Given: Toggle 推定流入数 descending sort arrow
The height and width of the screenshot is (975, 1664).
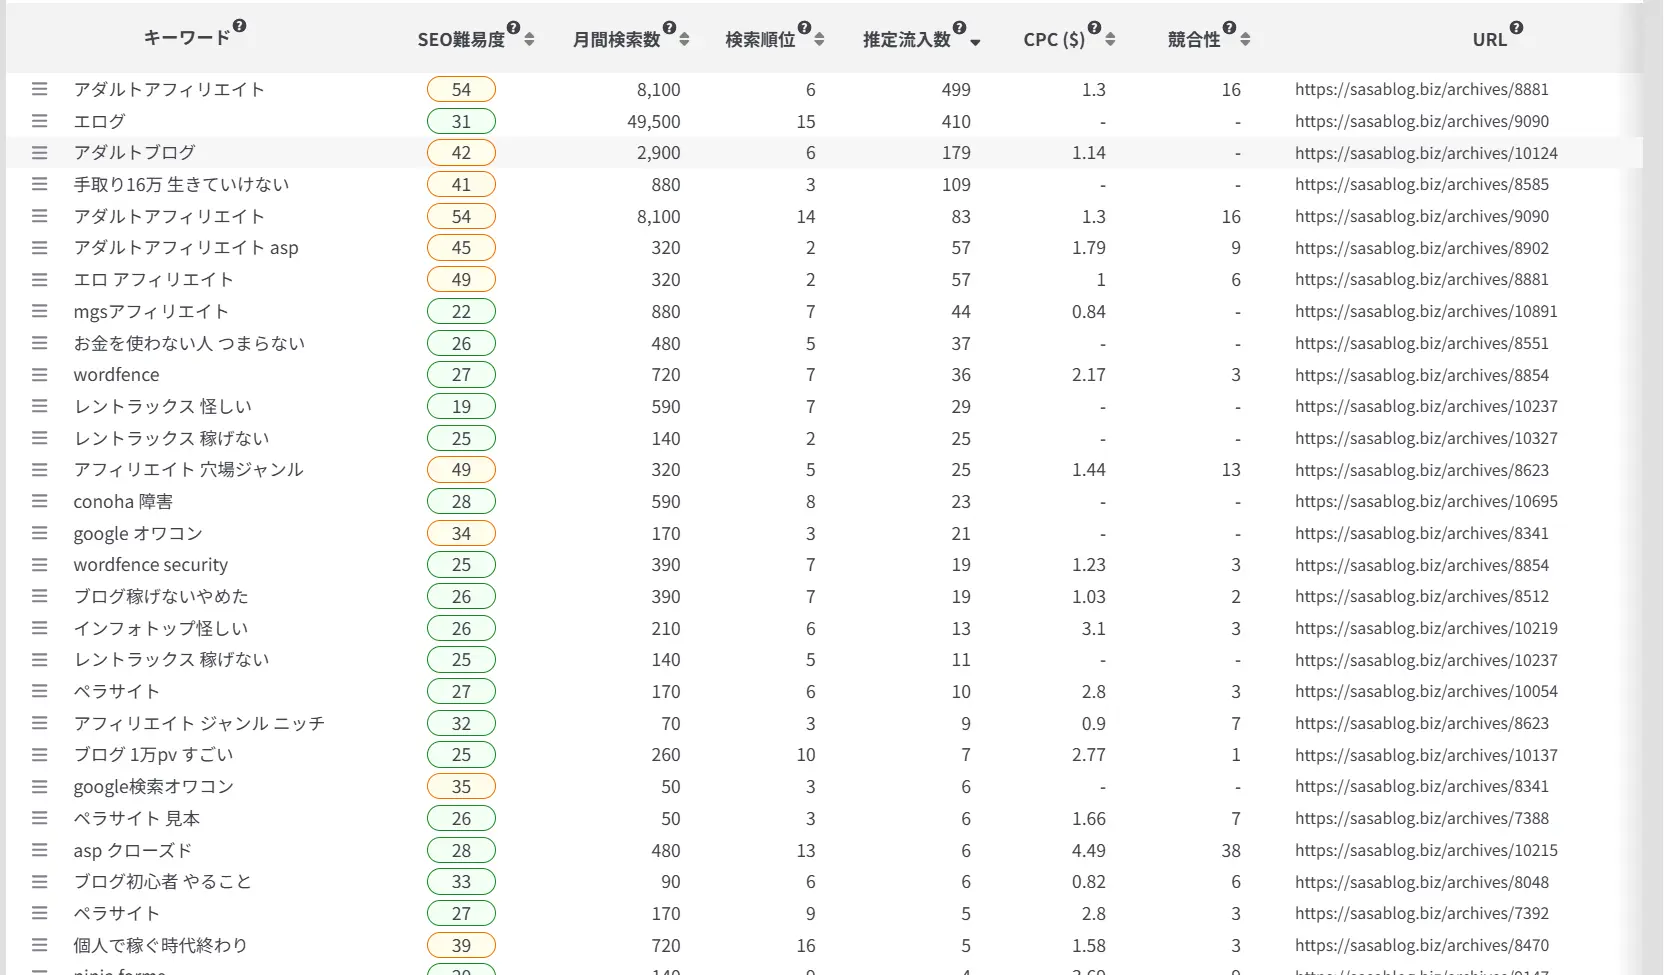Looking at the screenshot, I should pos(975,42).
